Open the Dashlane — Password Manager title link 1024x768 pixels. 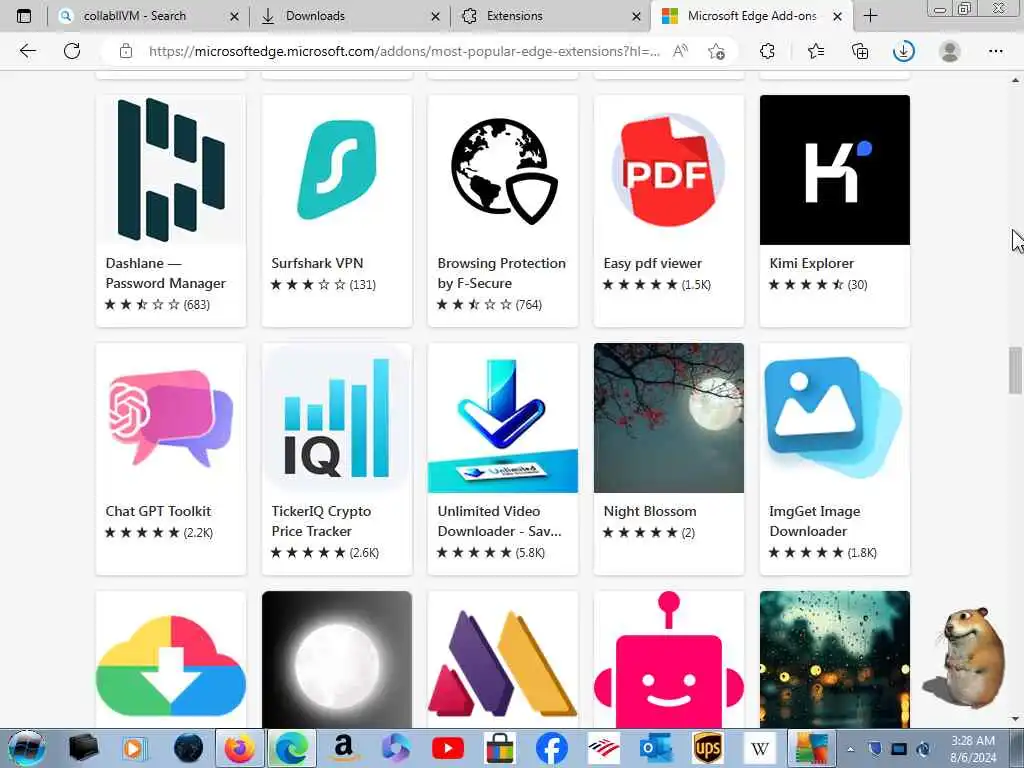[x=165, y=273]
